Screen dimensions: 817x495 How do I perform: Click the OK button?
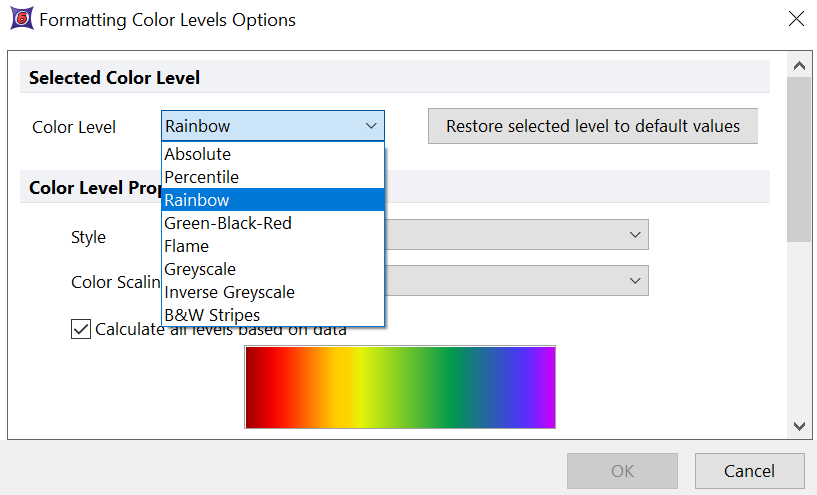pos(622,471)
